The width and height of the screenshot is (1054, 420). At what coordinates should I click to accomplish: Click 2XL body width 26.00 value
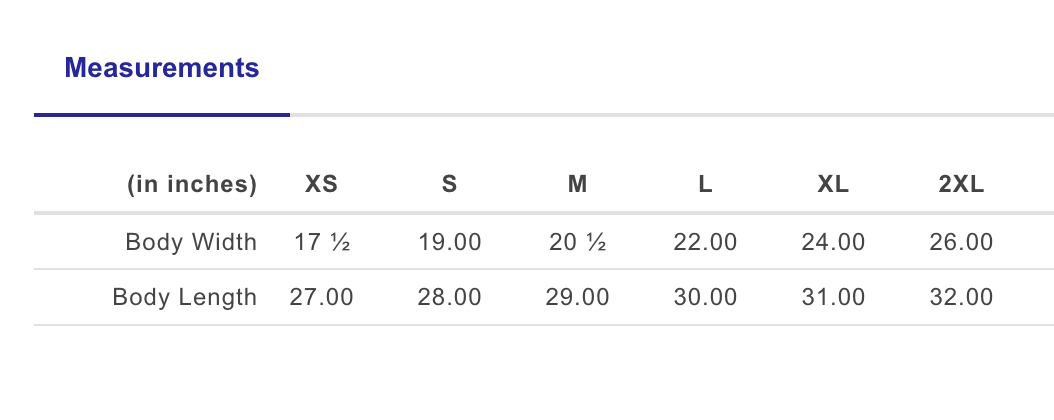tap(961, 242)
